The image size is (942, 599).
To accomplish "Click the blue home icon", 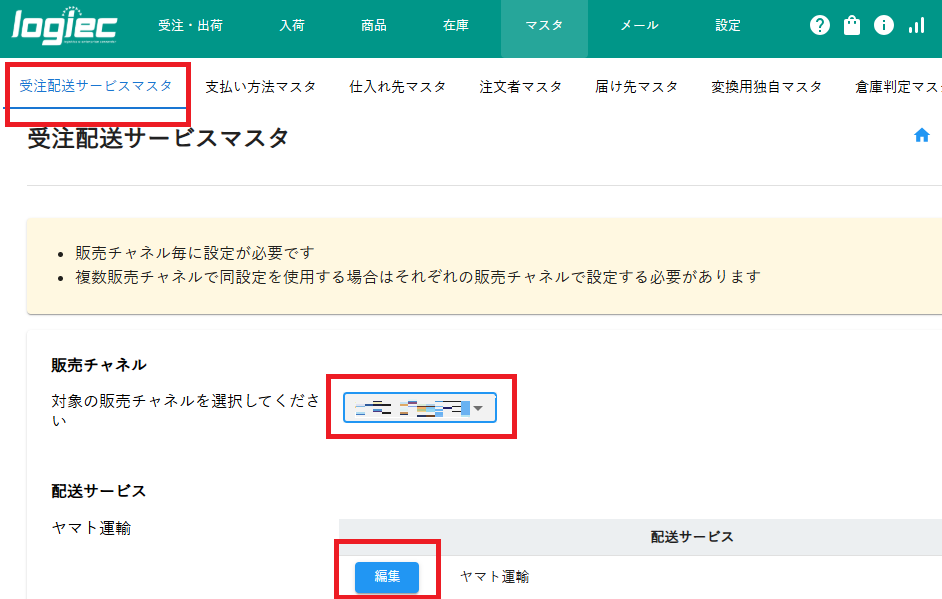I will [920, 134].
